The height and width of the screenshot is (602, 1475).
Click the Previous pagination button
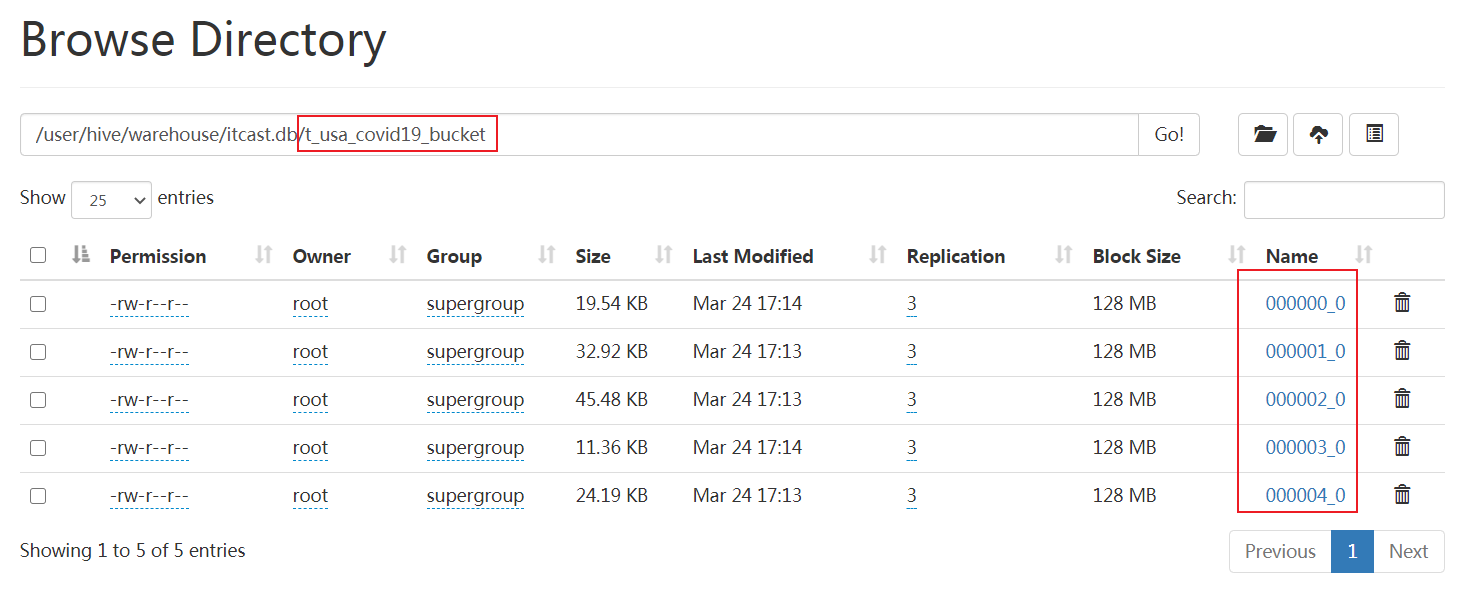click(1280, 551)
